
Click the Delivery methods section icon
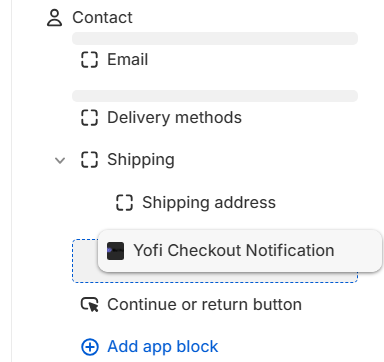pos(89,118)
